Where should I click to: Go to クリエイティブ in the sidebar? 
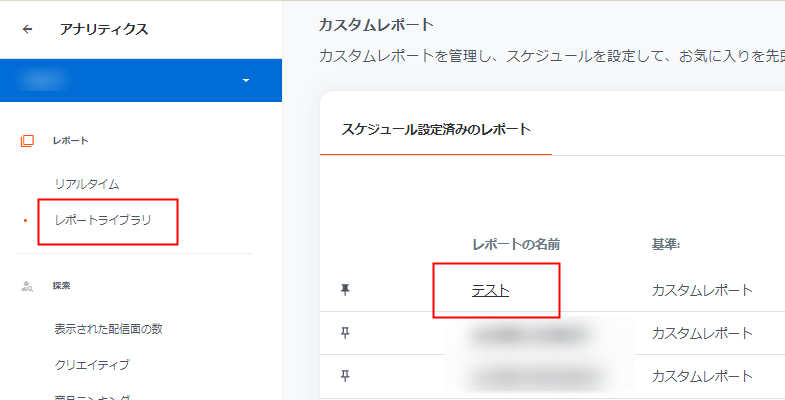(91, 364)
